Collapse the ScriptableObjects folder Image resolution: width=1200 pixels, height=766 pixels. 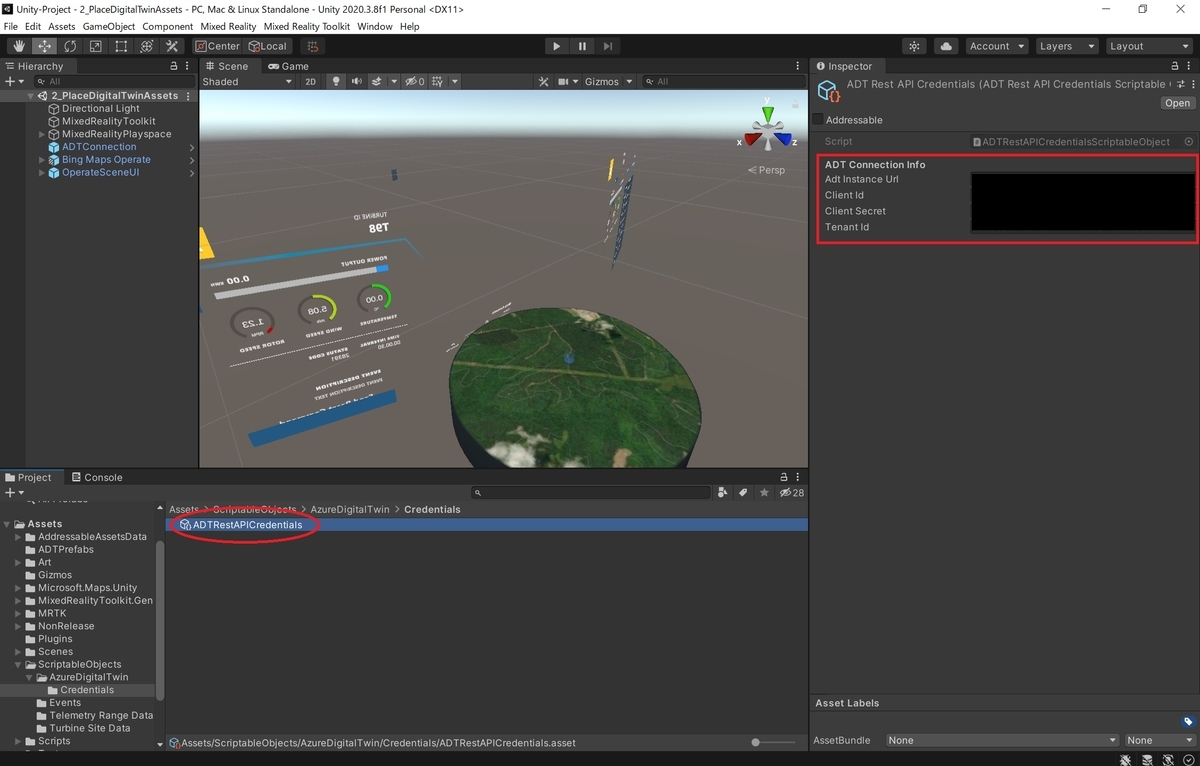point(18,664)
